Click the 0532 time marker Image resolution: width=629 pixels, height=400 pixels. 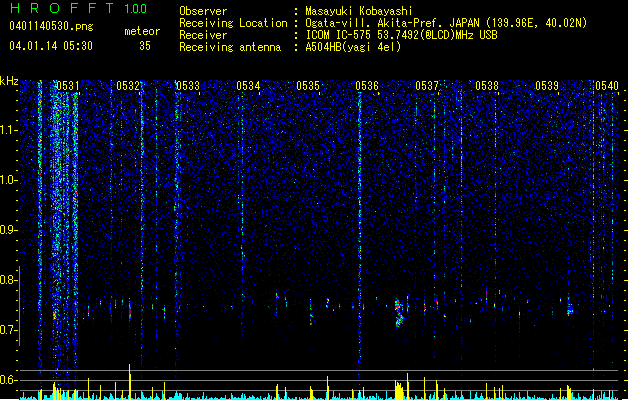128,86
